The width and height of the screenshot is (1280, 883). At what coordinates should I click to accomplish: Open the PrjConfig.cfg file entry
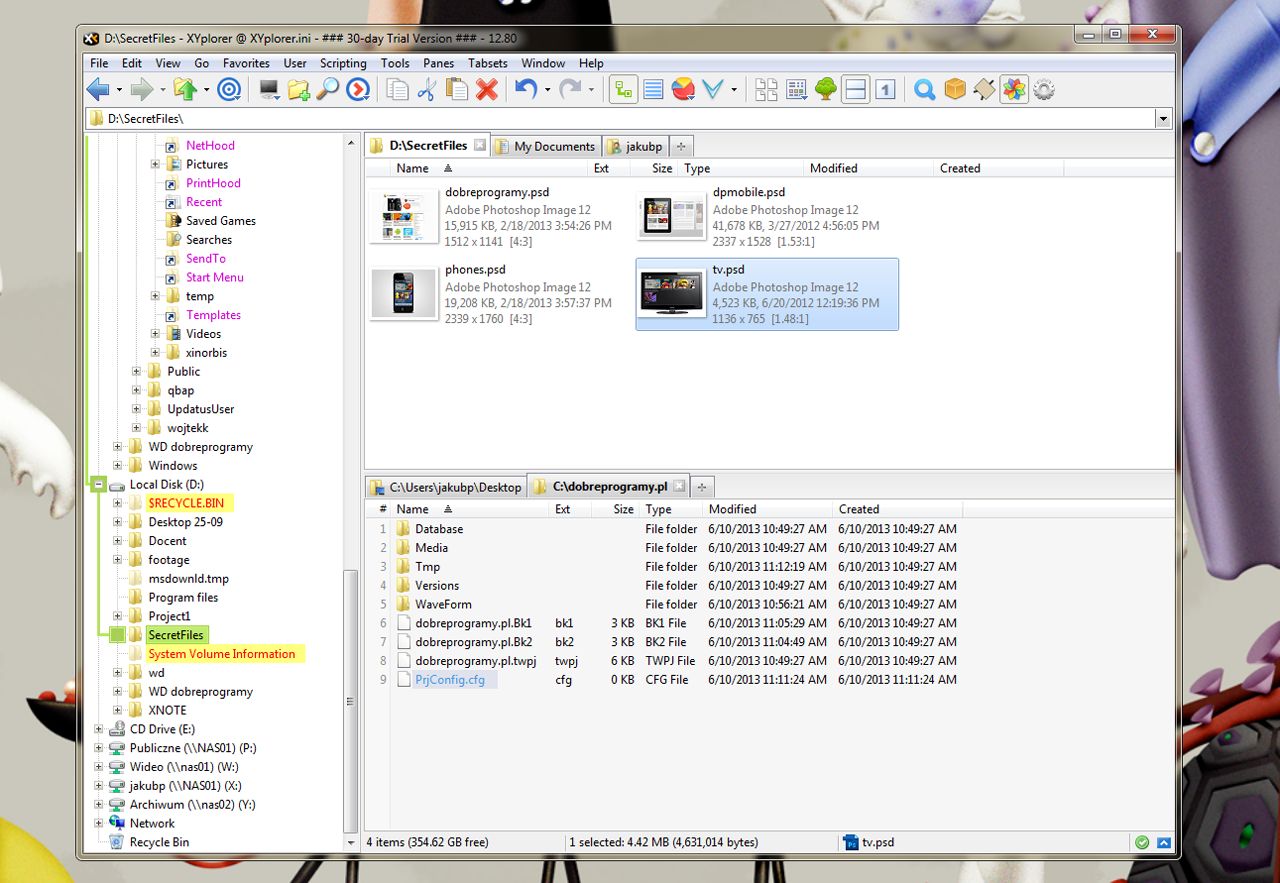[x=449, y=680]
